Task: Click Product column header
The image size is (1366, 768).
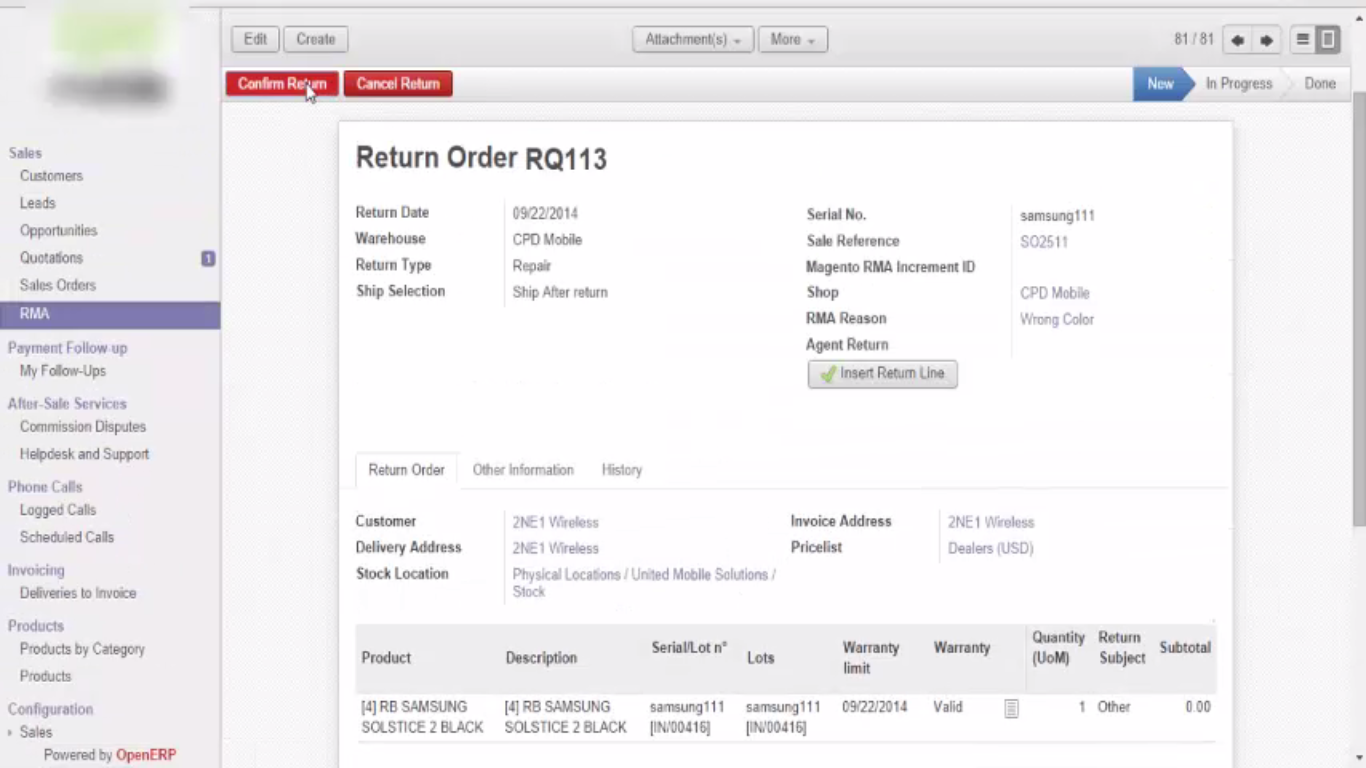Action: click(x=386, y=658)
